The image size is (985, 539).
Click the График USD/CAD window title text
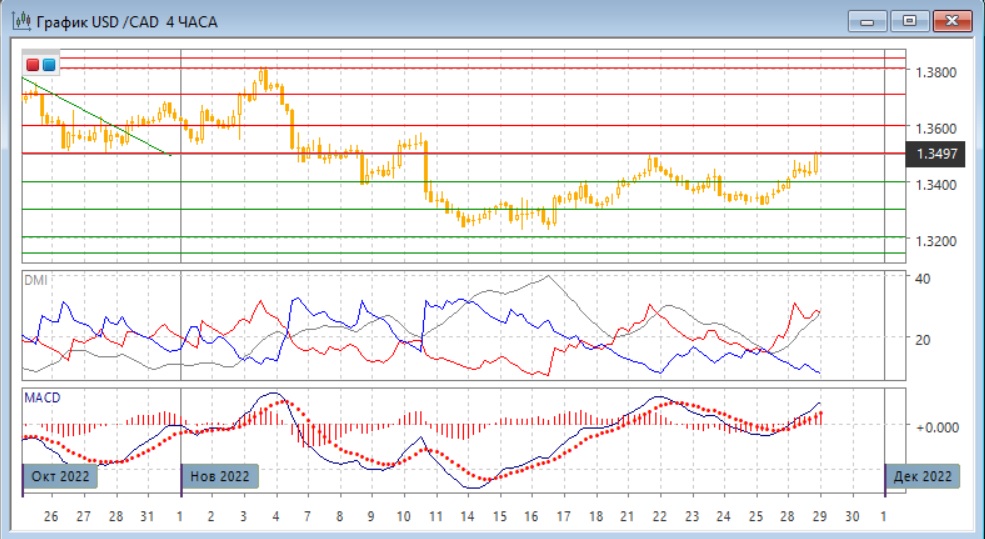(125, 21)
